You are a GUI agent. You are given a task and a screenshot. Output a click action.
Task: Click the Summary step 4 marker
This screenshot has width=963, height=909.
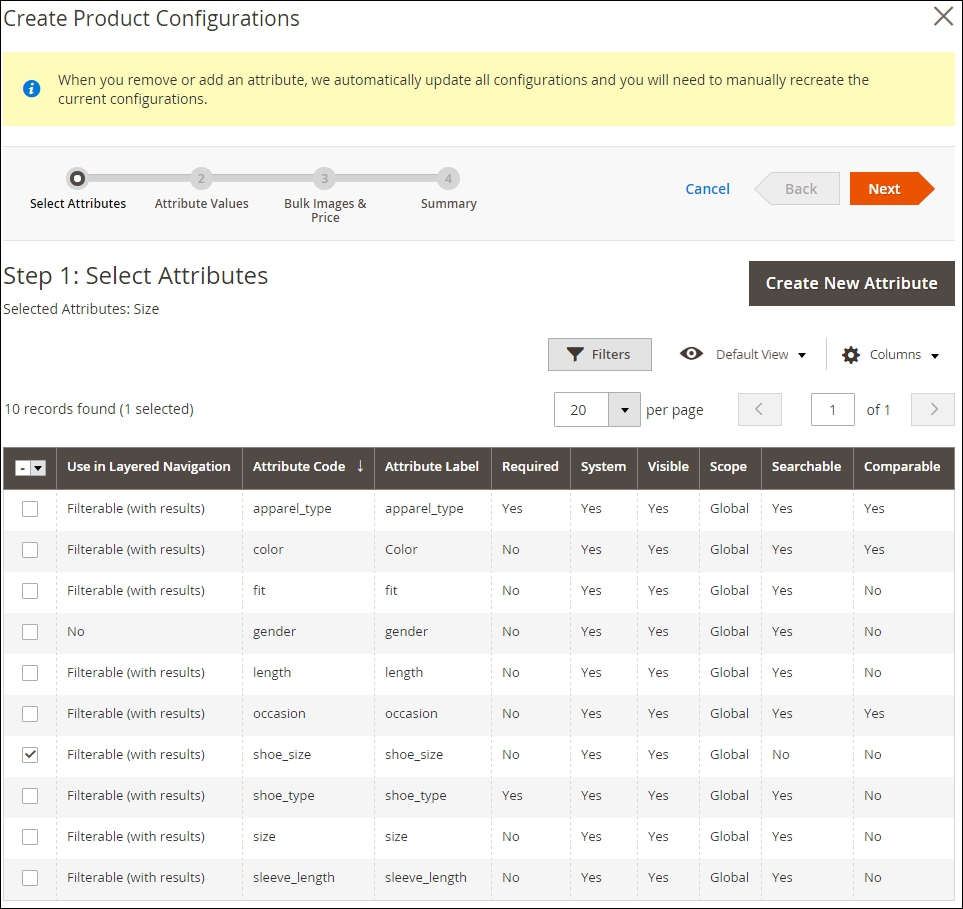click(x=448, y=179)
